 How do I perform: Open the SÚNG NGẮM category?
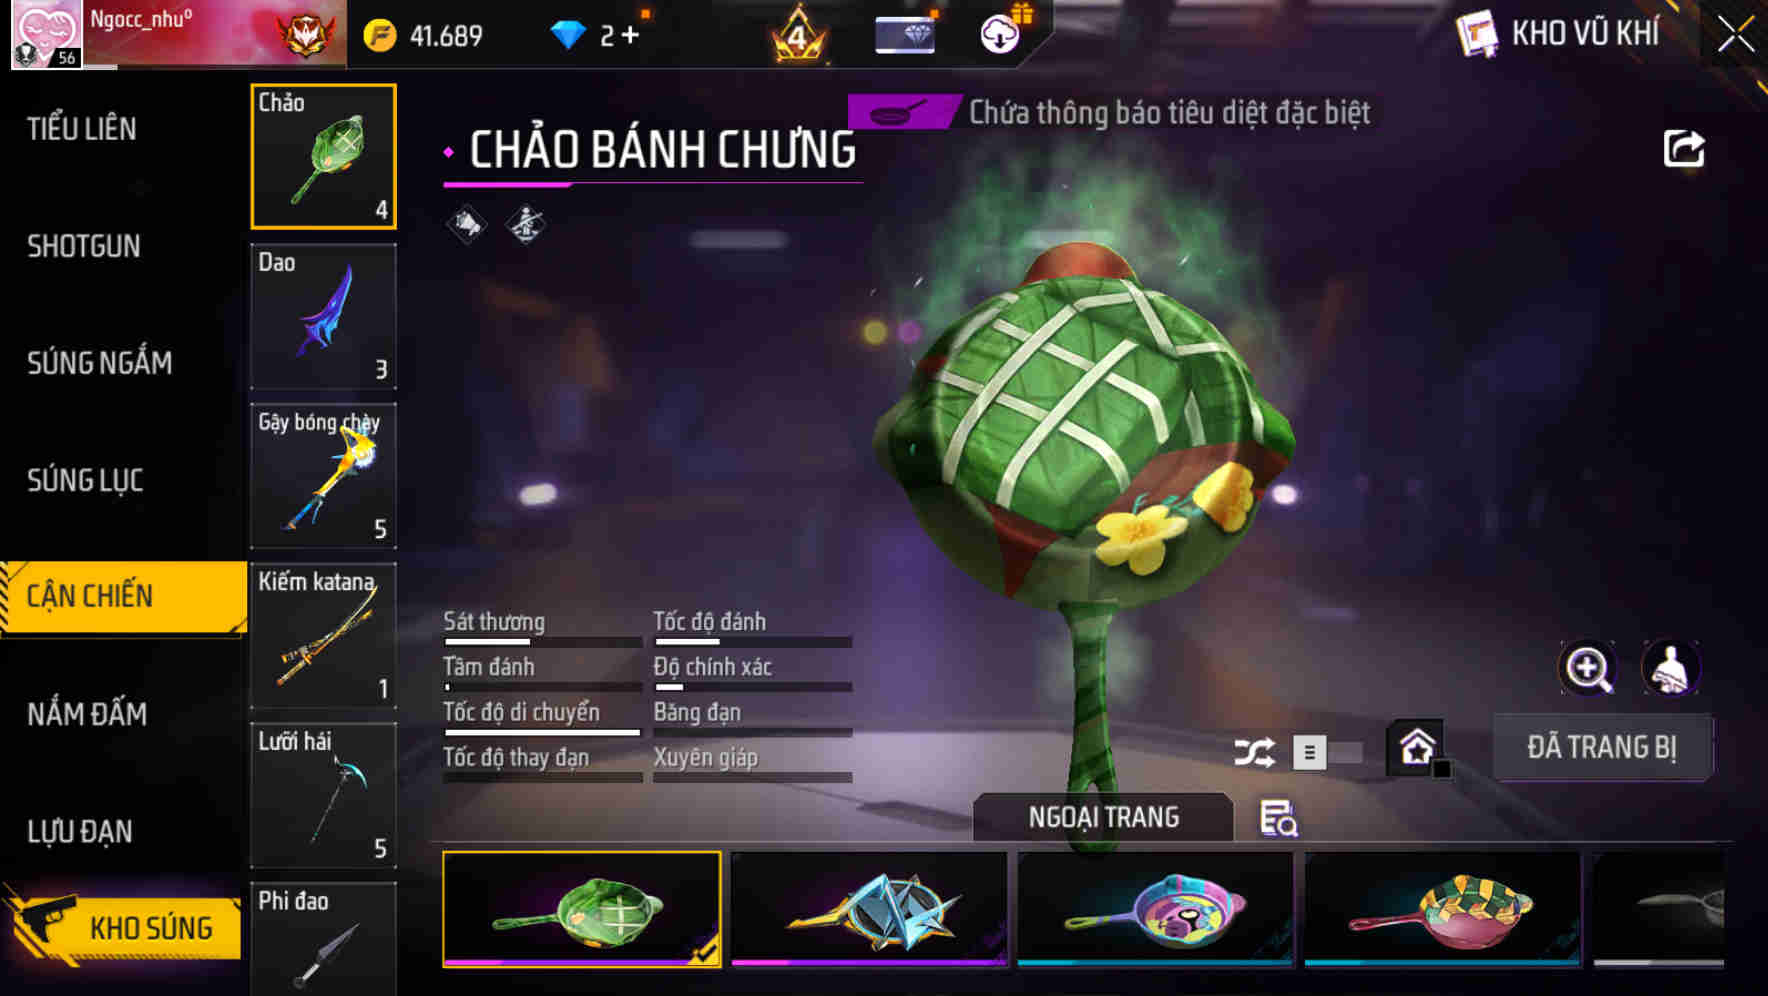100,363
